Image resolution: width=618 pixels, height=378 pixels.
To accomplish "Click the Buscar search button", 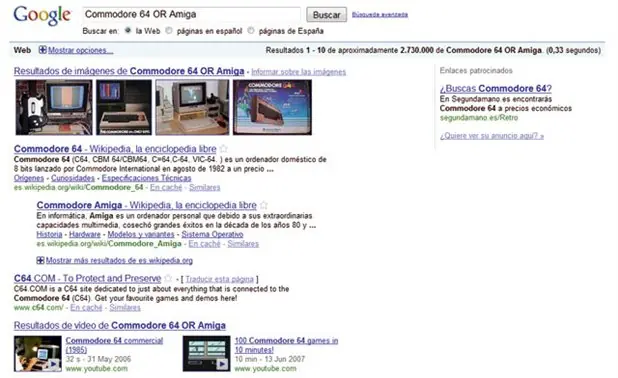I will point(326,15).
